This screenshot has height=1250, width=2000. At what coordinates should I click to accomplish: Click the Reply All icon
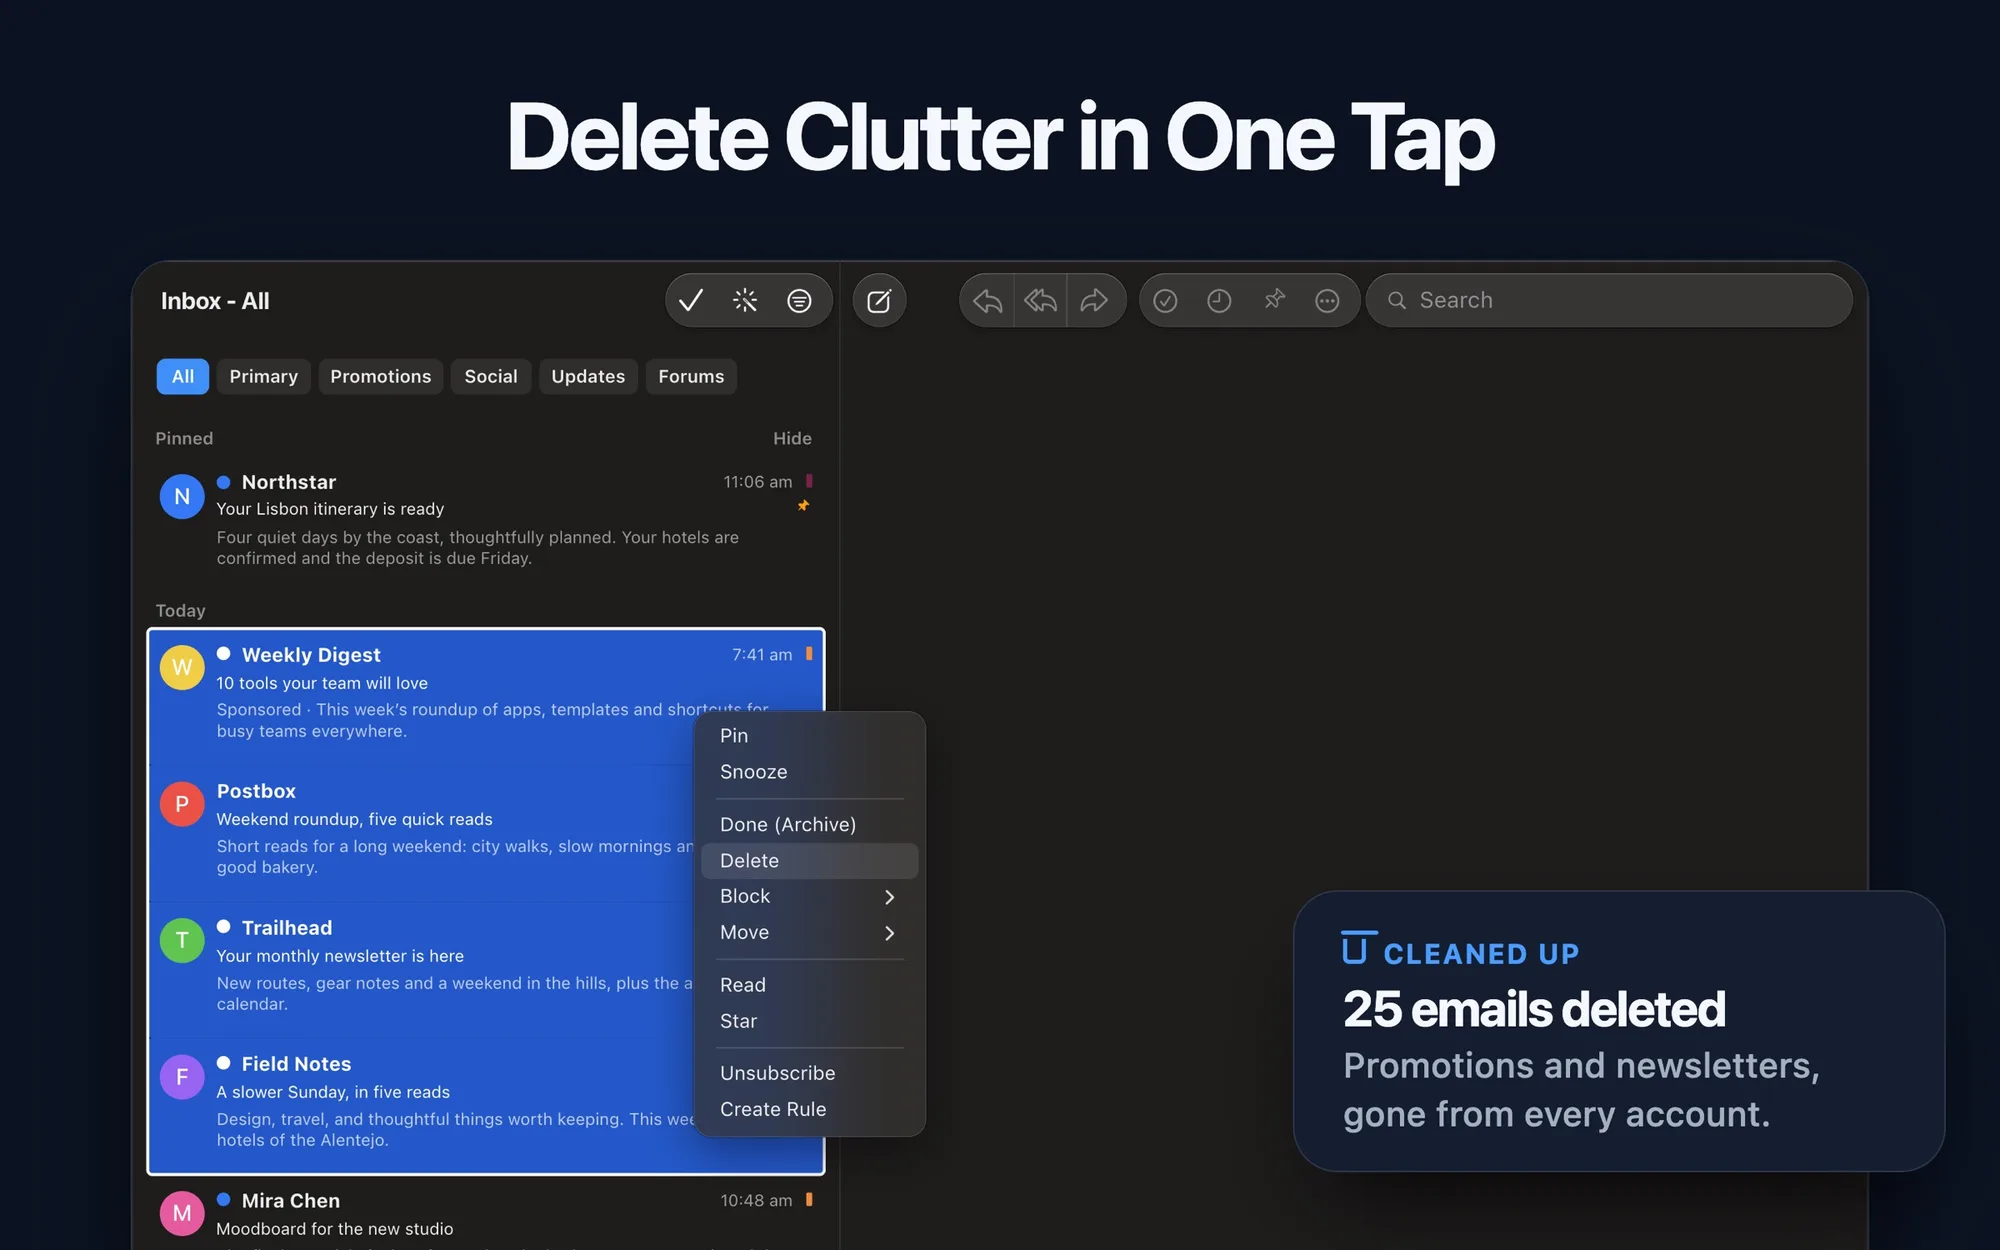click(1040, 301)
